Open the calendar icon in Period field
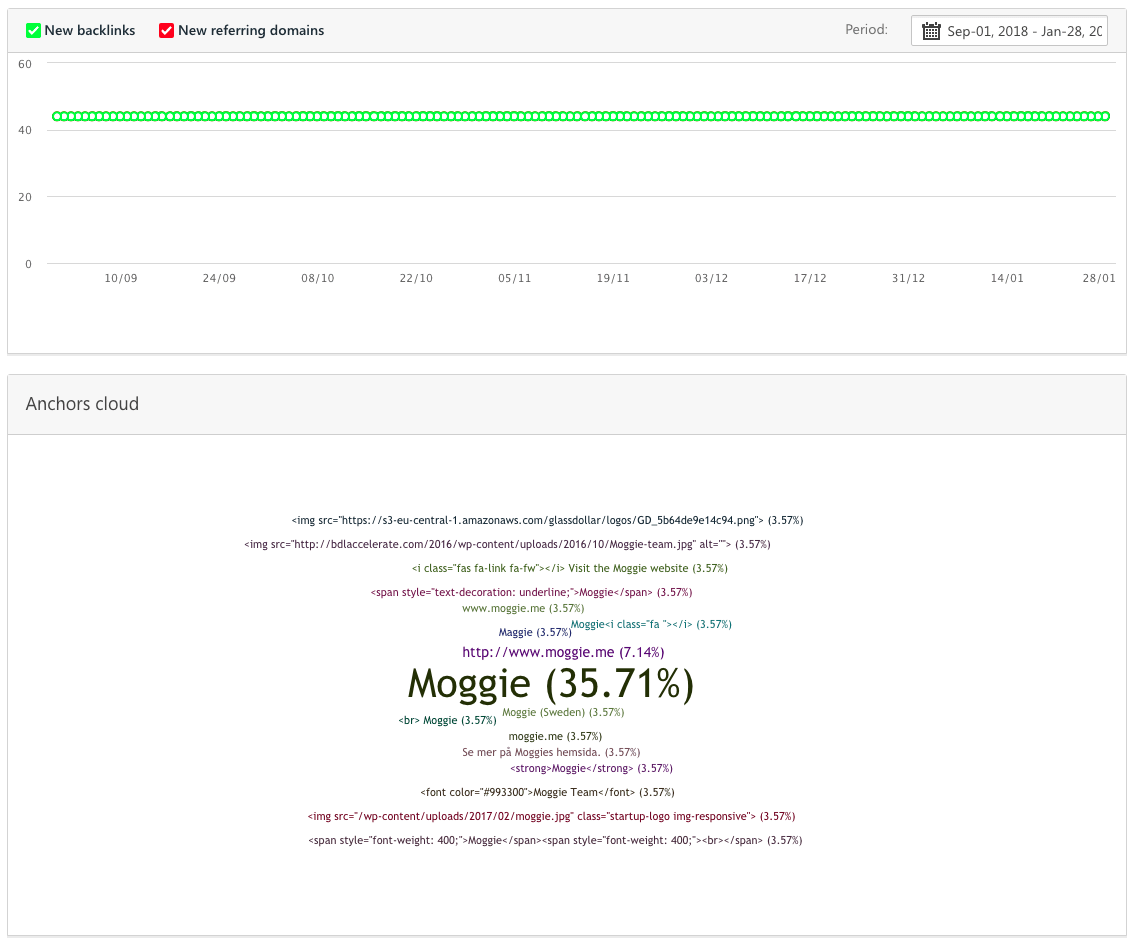 tap(931, 31)
